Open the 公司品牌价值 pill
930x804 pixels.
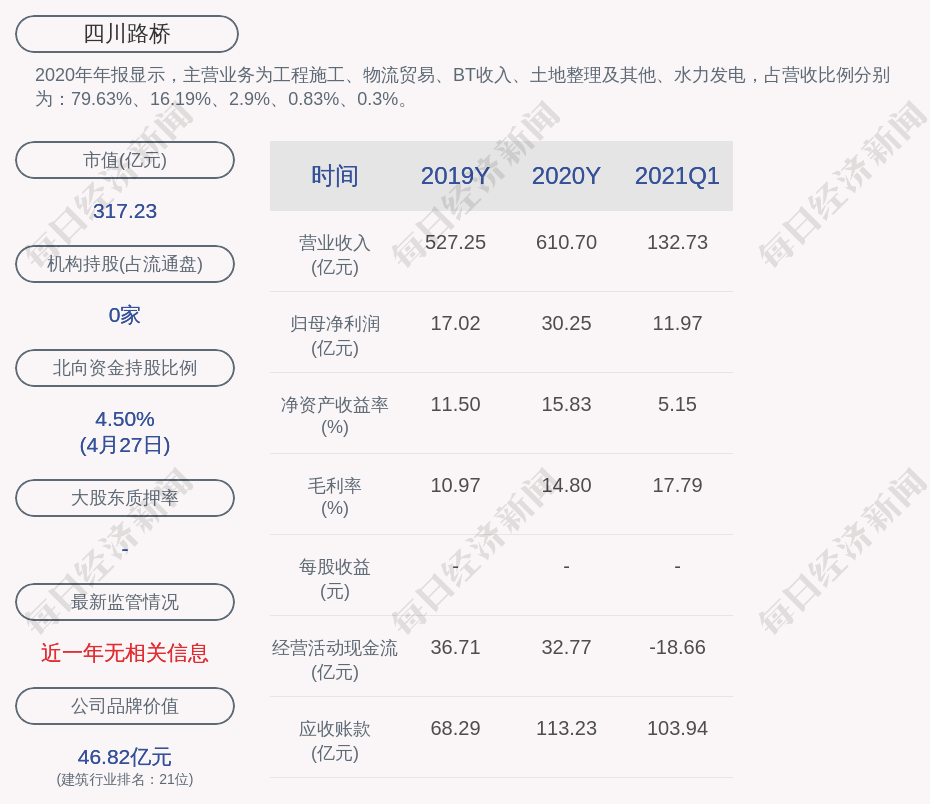click(x=125, y=706)
